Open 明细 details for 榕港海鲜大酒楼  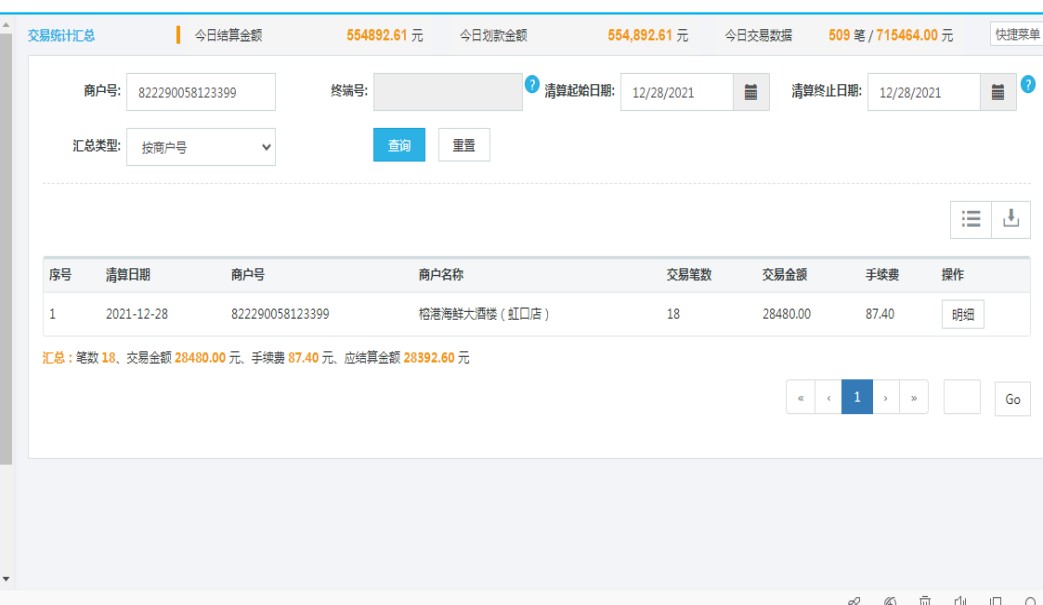962,314
